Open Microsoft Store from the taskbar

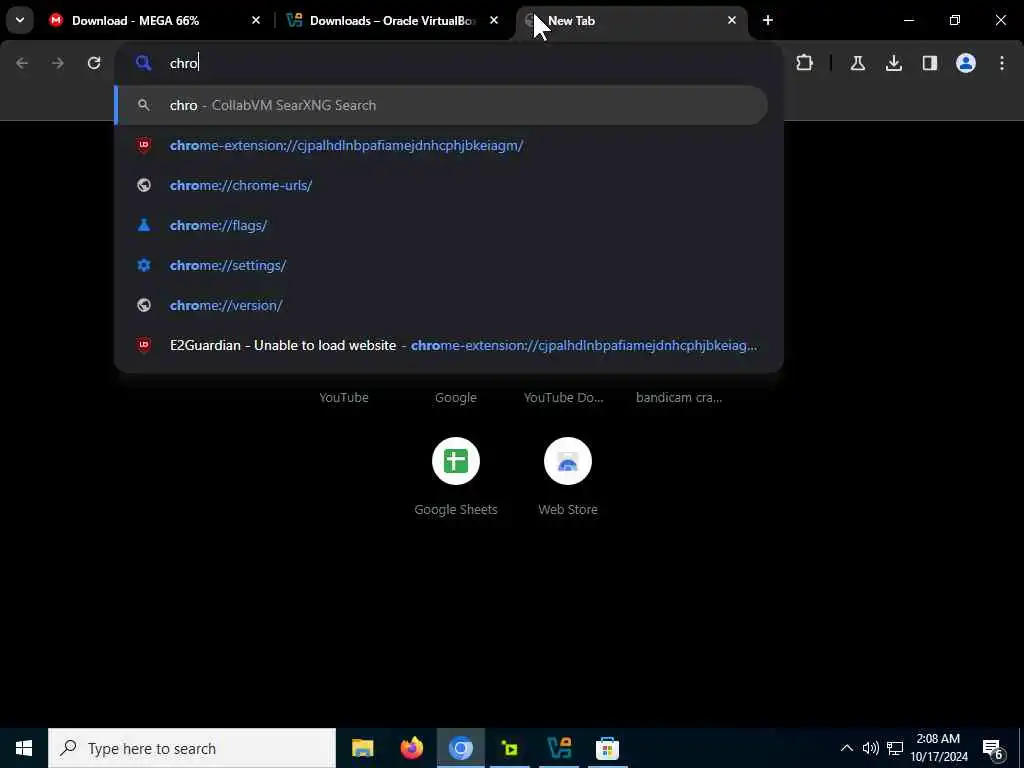607,748
